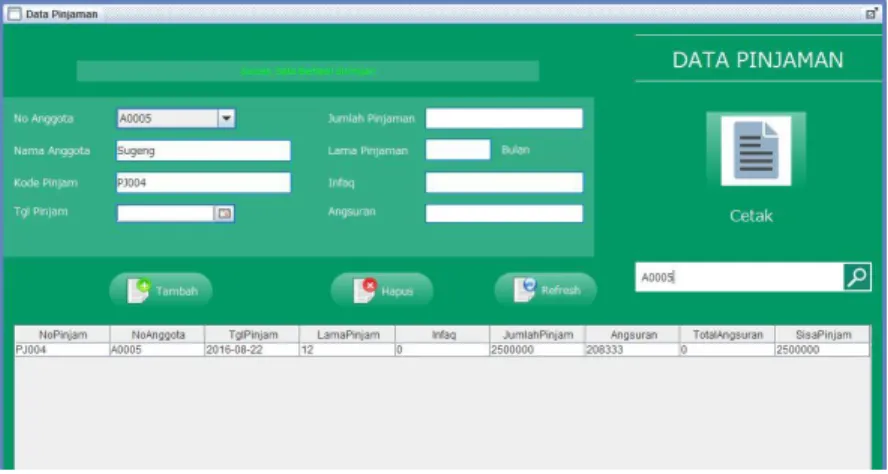Image resolution: width=888 pixels, height=474 pixels.
Task: Click the Cetak label
Action: click(x=751, y=216)
